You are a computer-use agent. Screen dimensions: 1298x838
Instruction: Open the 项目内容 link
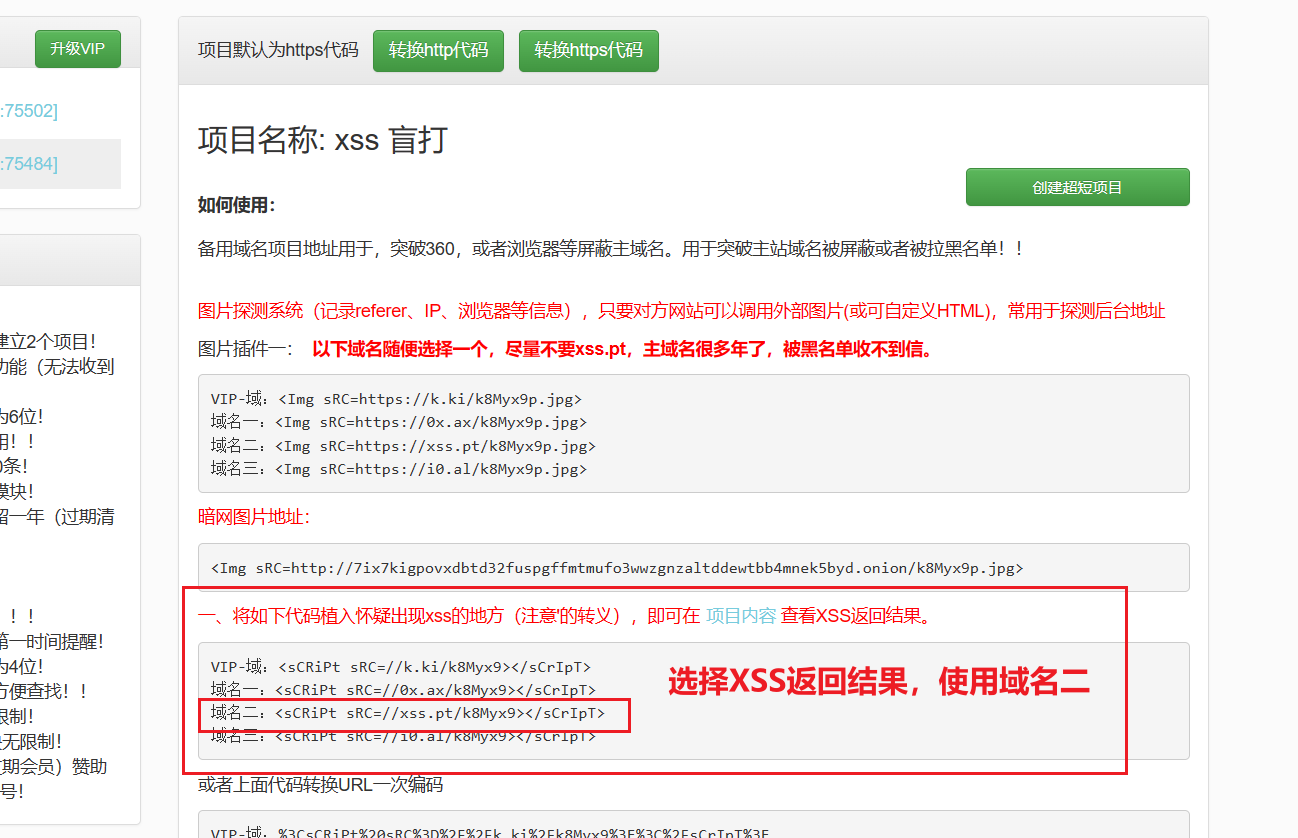[x=741, y=616]
